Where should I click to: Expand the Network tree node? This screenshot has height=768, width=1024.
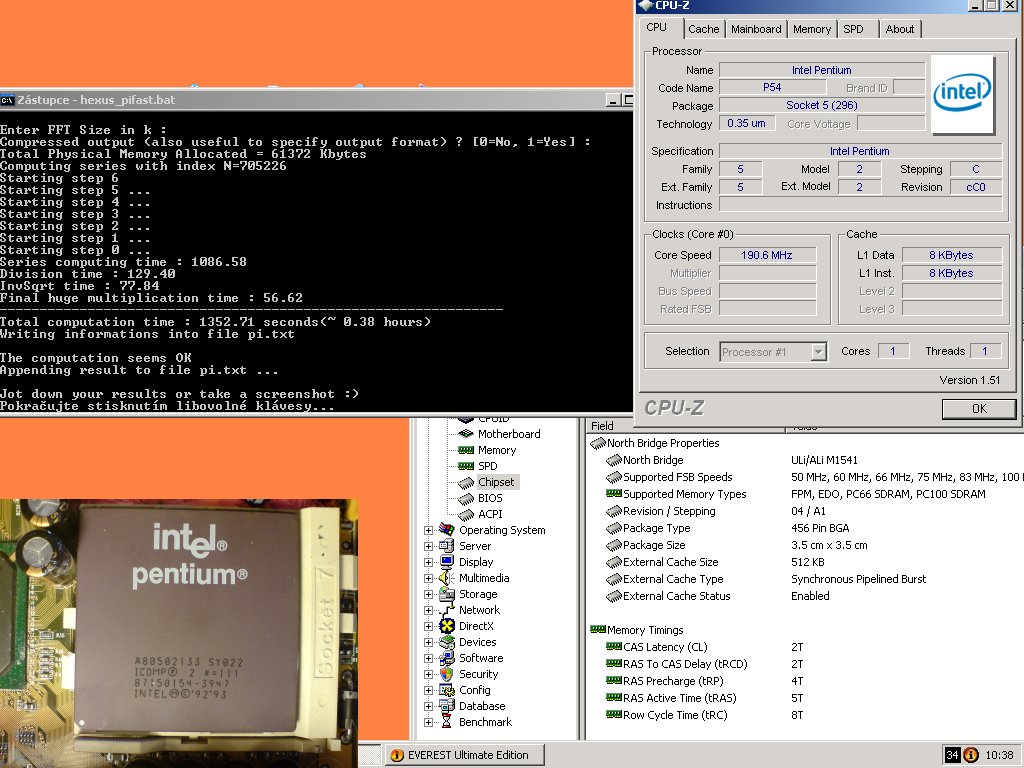coord(428,610)
